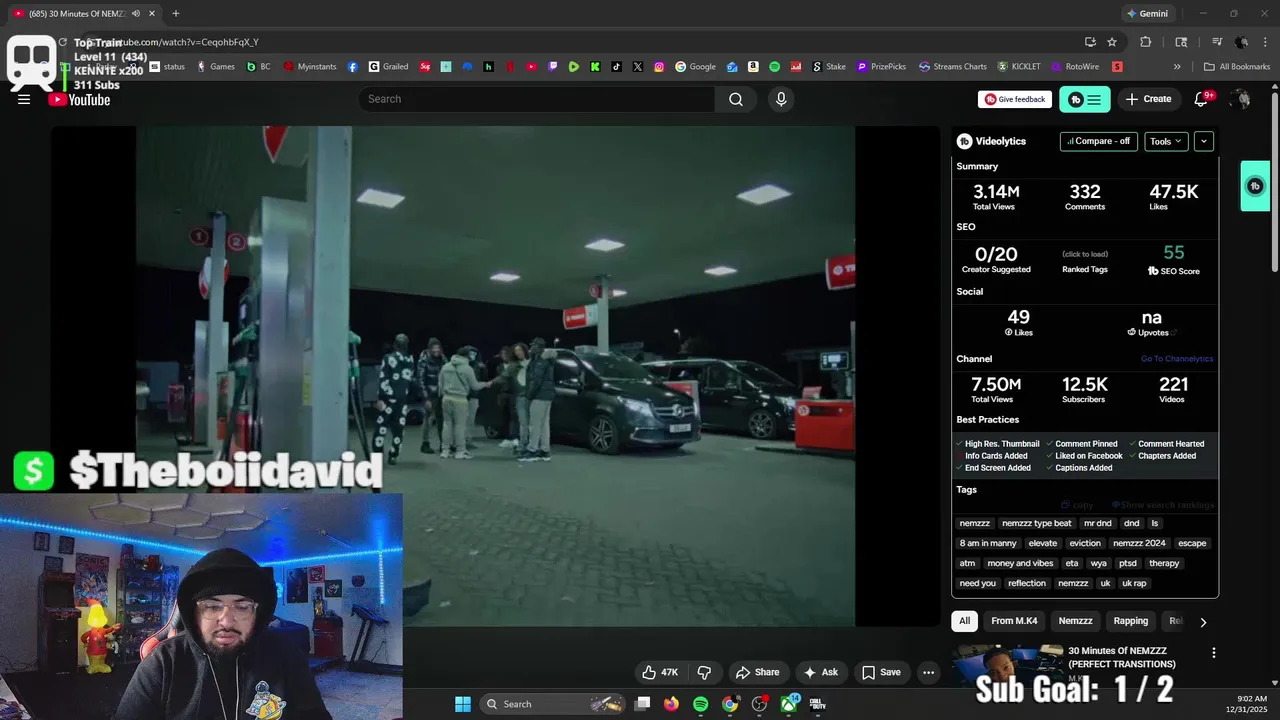Open the suggested 30 Minutes Of NEMZZZ thumbnail
1280x720 pixels.
coord(1007,665)
